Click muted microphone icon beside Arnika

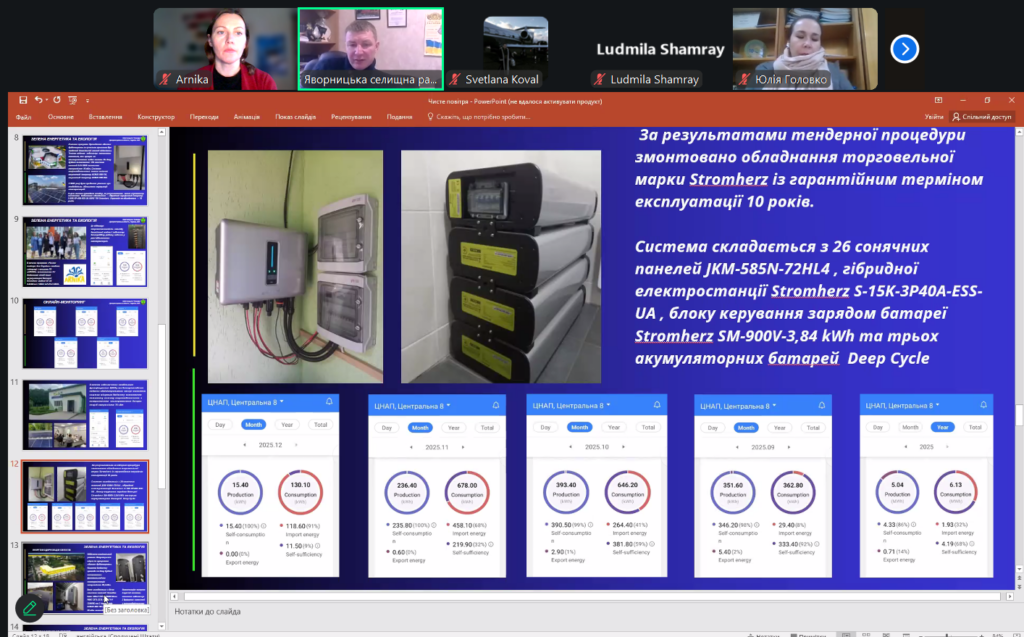164,79
